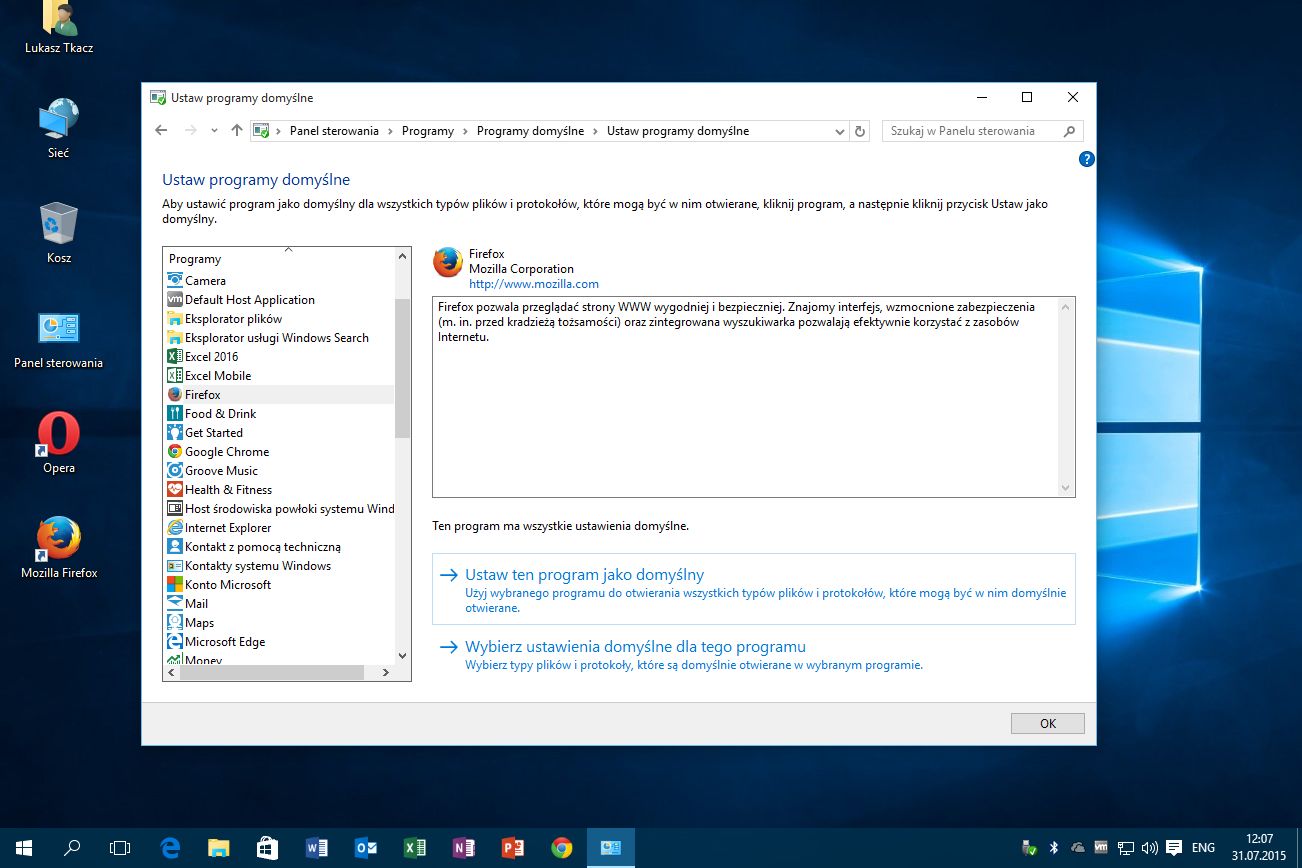The image size is (1302, 868).
Task: Launch Word from the taskbar
Action: pyautogui.click(x=317, y=848)
